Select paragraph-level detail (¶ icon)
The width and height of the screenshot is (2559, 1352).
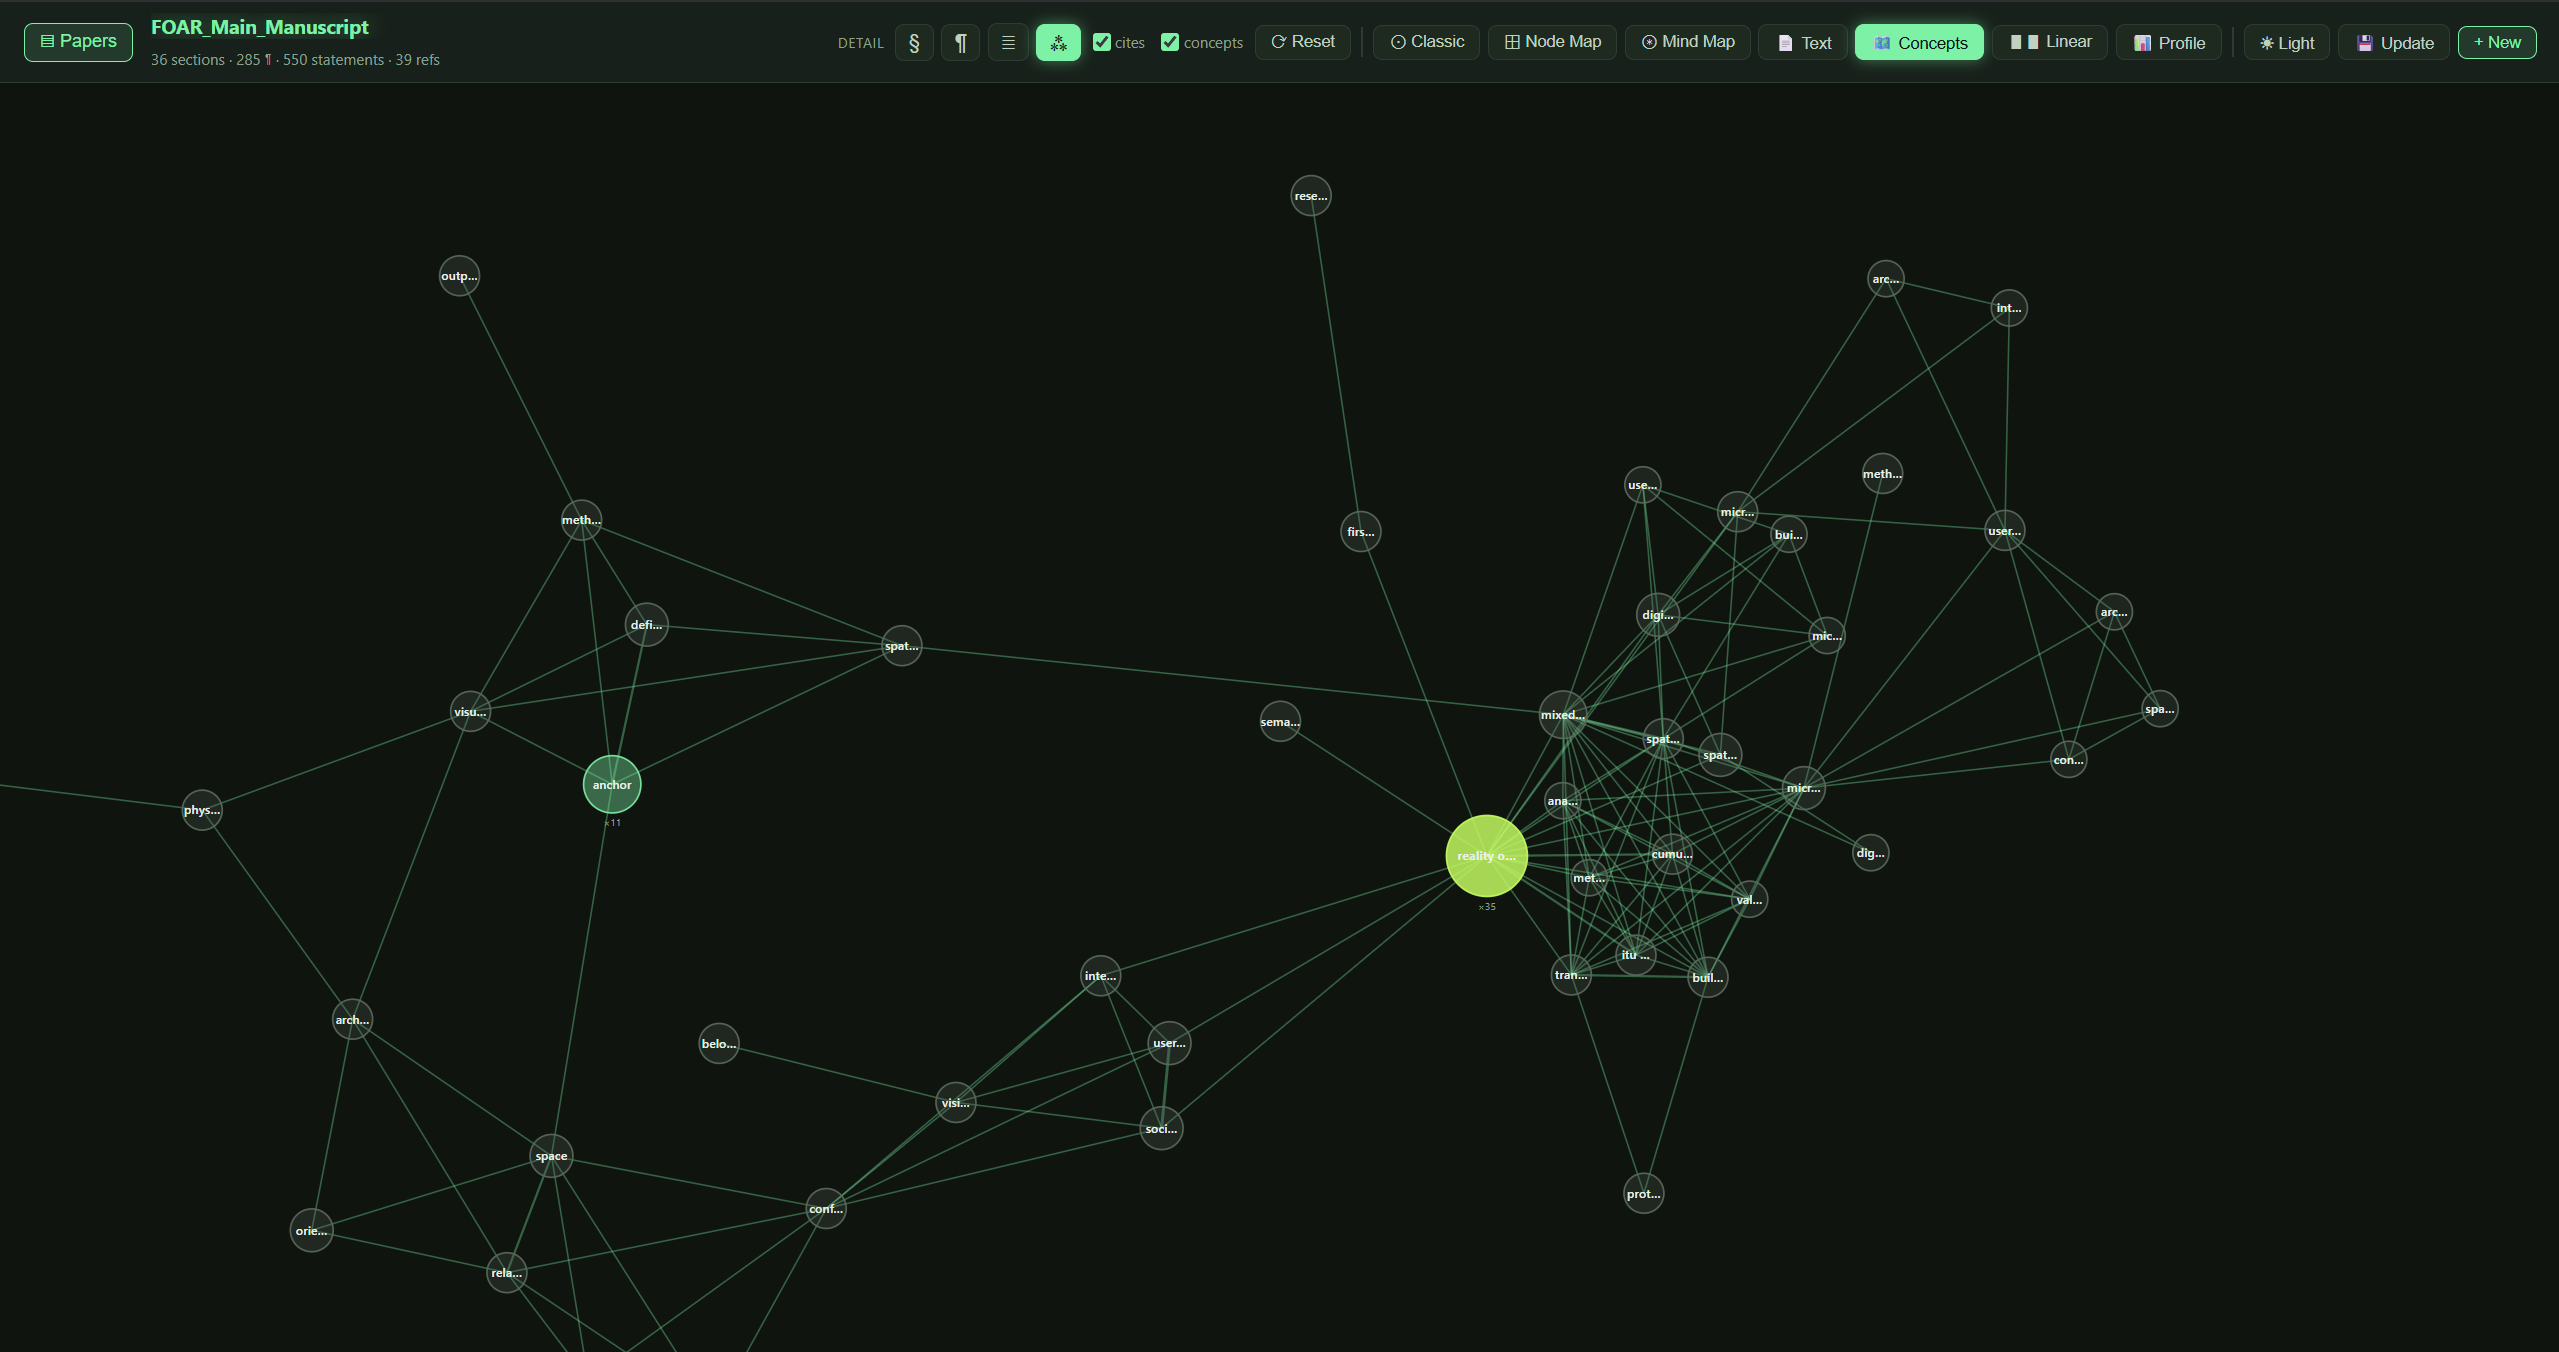coord(961,42)
